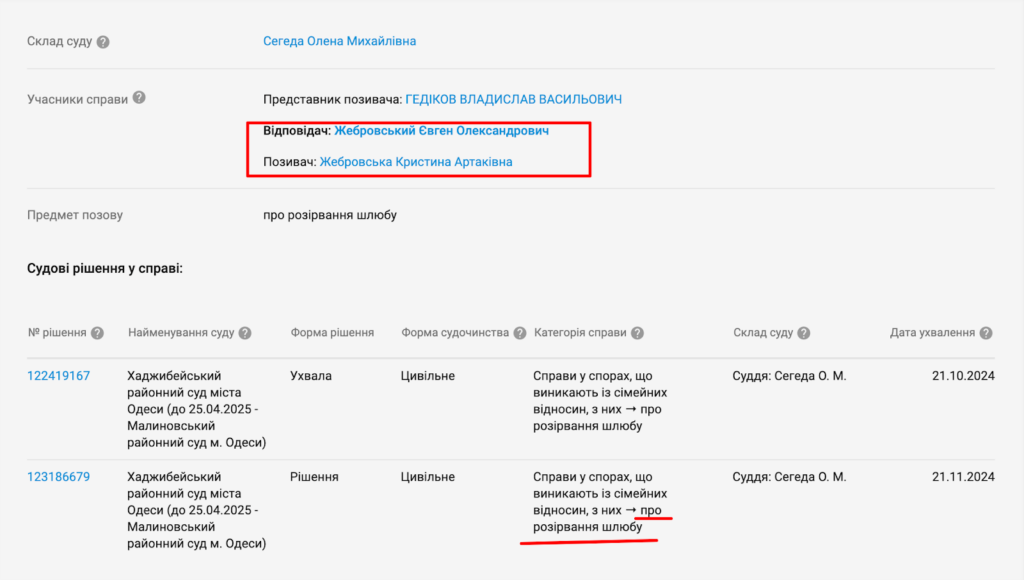Click help icon beside 'Форма судочинства' header
This screenshot has width=1024, height=580.
pos(519,333)
